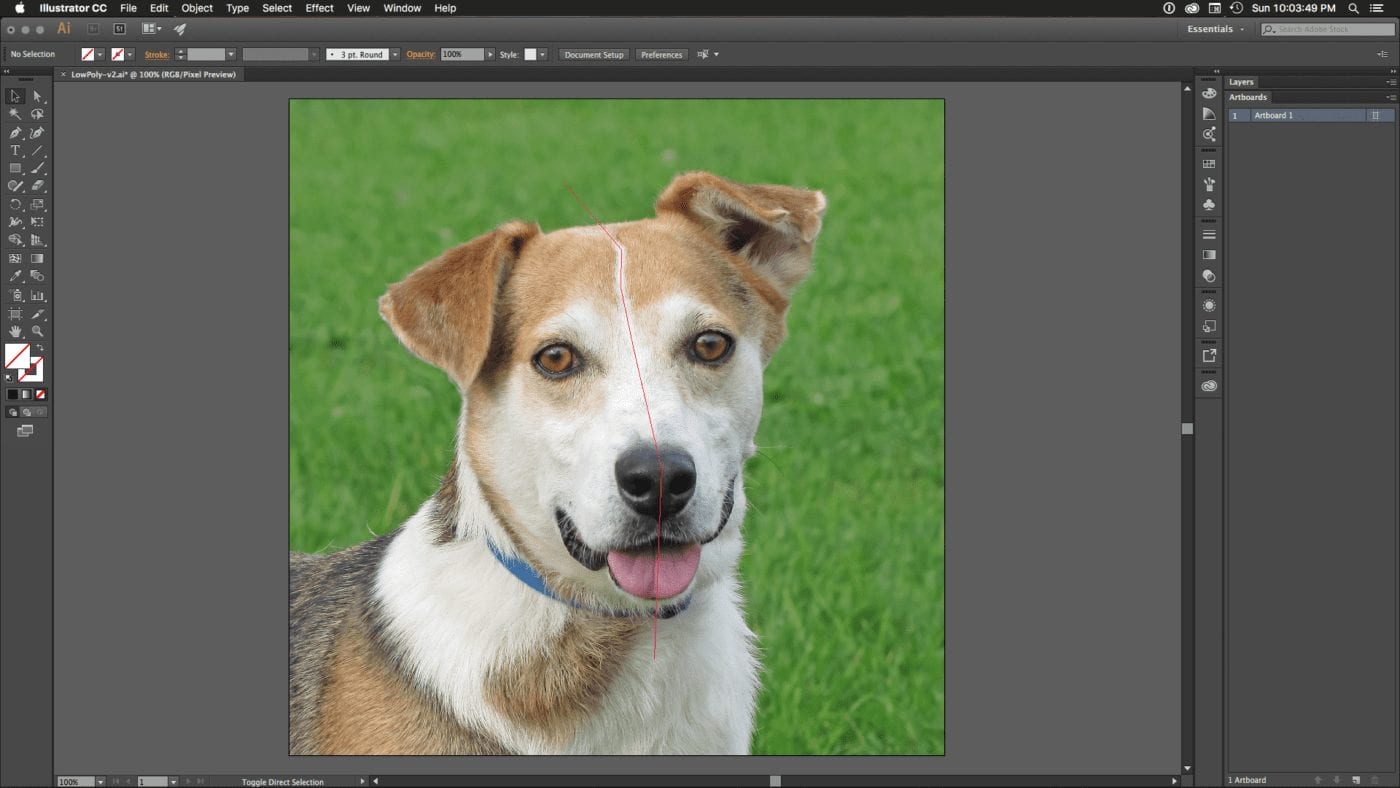Screen dimensions: 1400x788
Task: Pick the Type tool
Action: 15,151
